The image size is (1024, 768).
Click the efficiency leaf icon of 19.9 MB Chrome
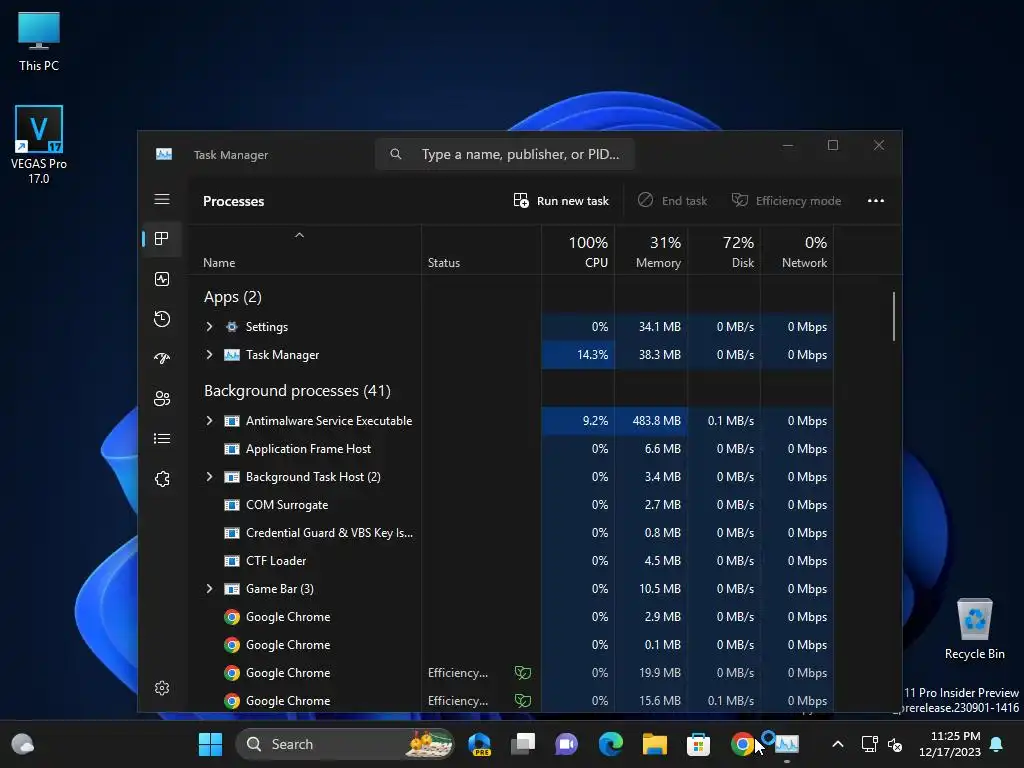(522, 673)
